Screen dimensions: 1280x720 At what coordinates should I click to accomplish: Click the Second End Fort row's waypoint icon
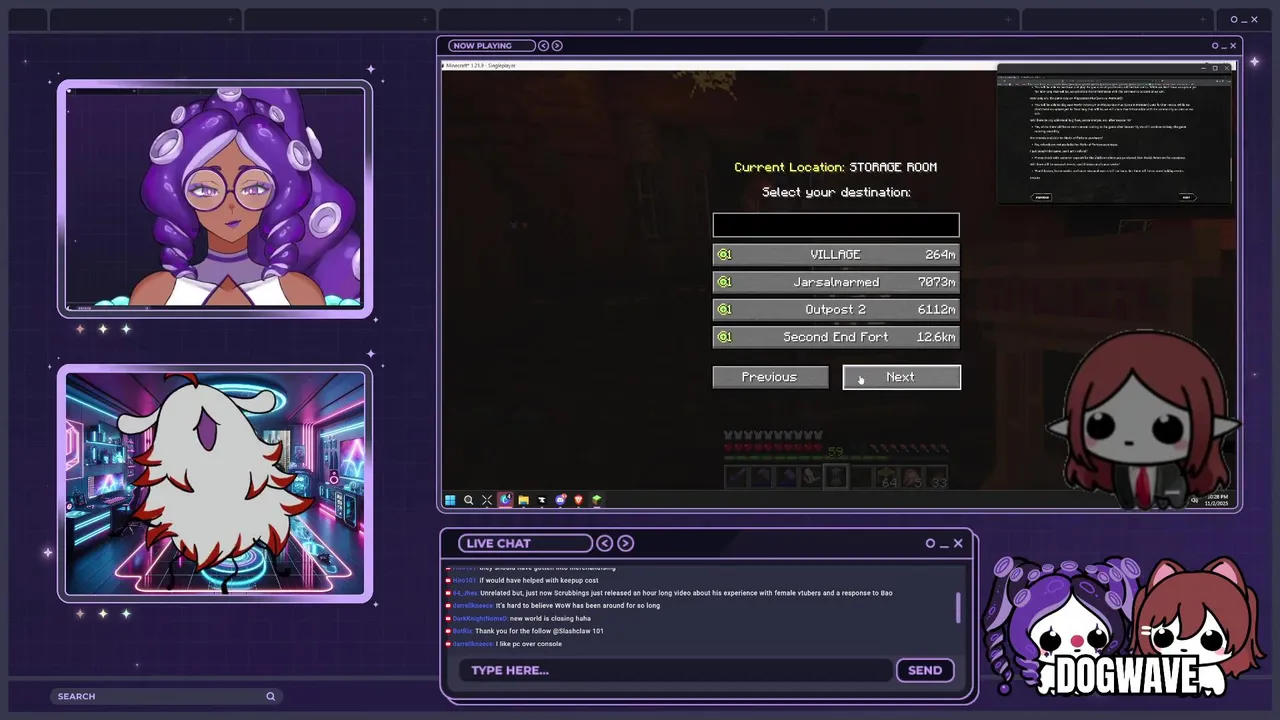[724, 337]
